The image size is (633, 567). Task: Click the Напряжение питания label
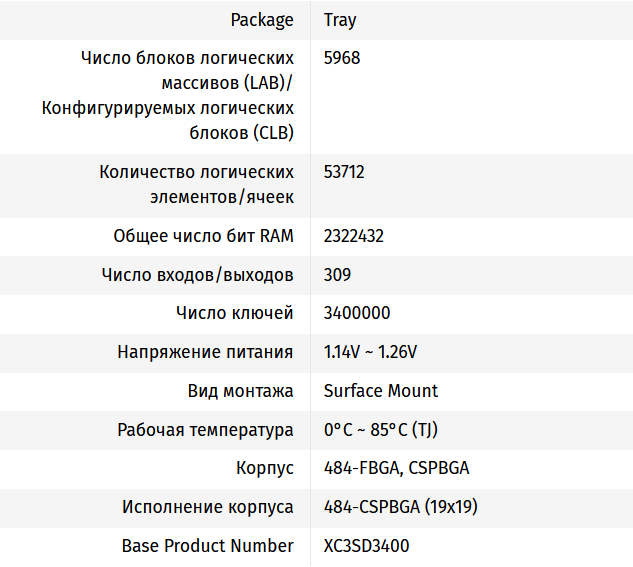click(205, 352)
